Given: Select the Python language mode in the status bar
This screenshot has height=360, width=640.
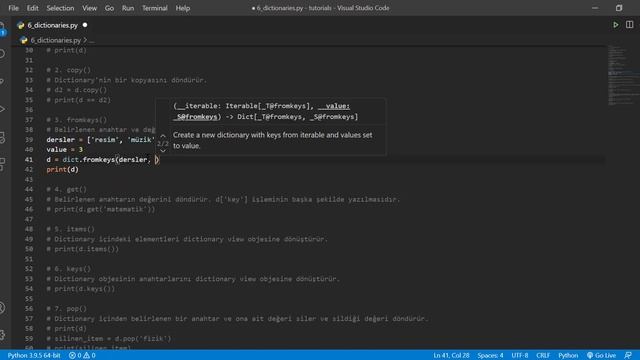Looking at the screenshot, I should point(568,356).
